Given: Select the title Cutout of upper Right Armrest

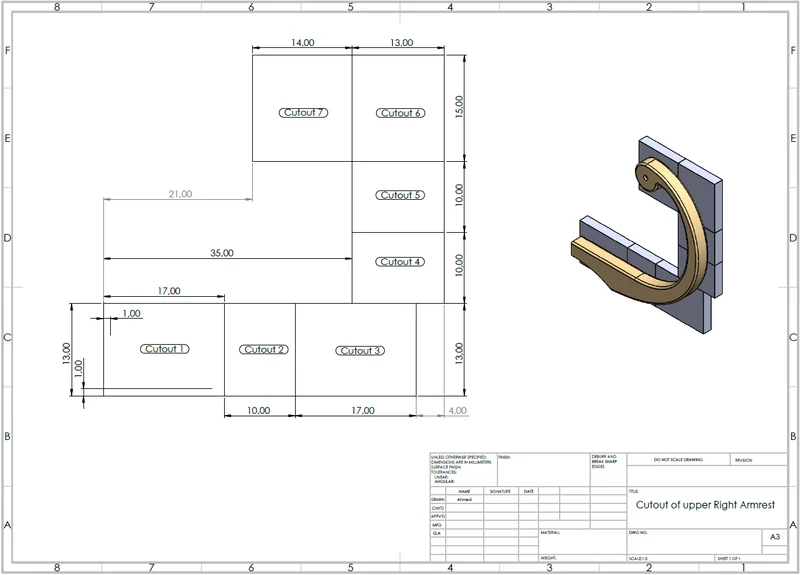Looking at the screenshot, I should (705, 505).
